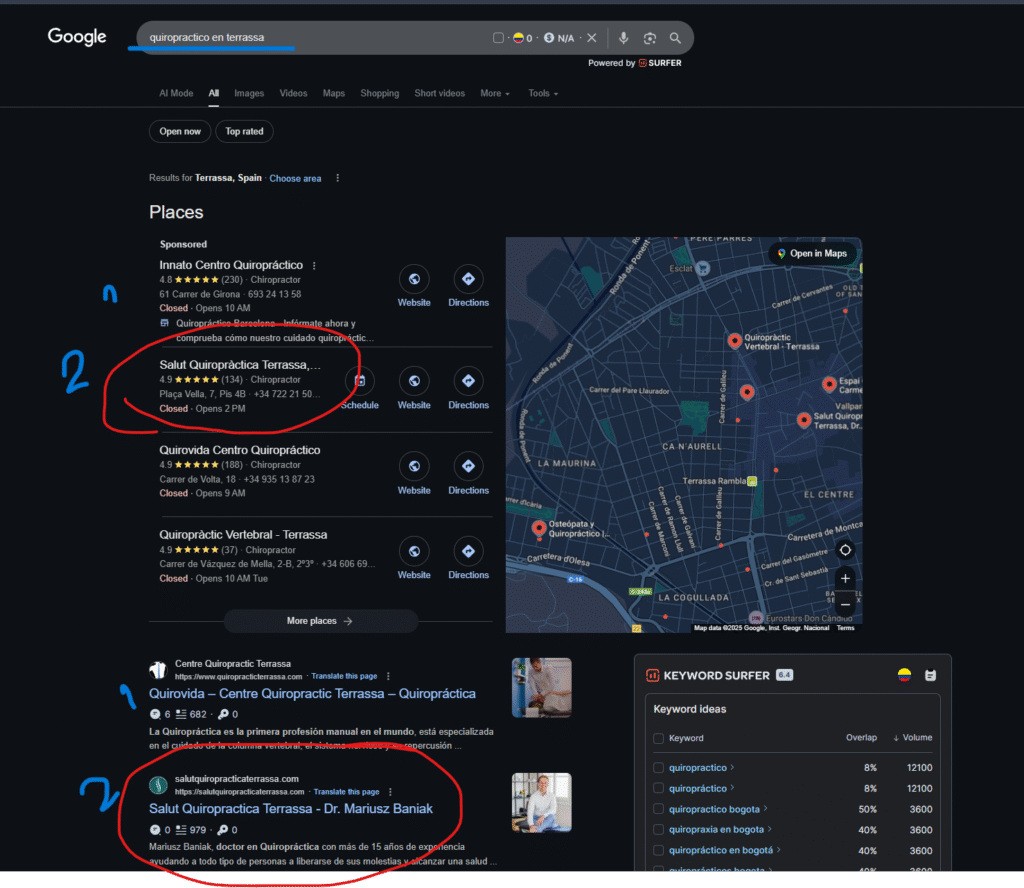Clear the search query with X
Viewport: 1024px width, 888px height.
coord(592,38)
